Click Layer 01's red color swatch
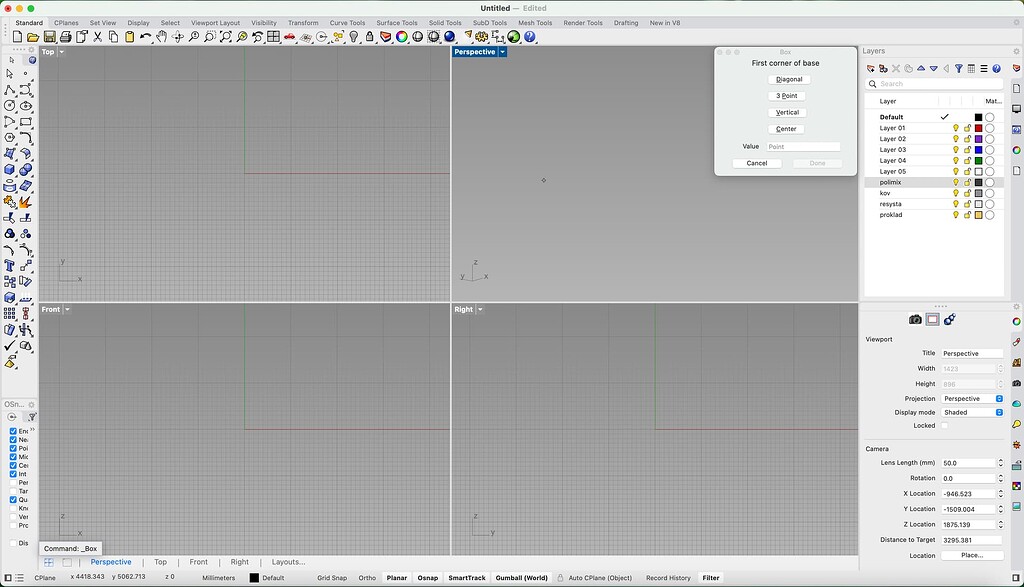 (979, 128)
